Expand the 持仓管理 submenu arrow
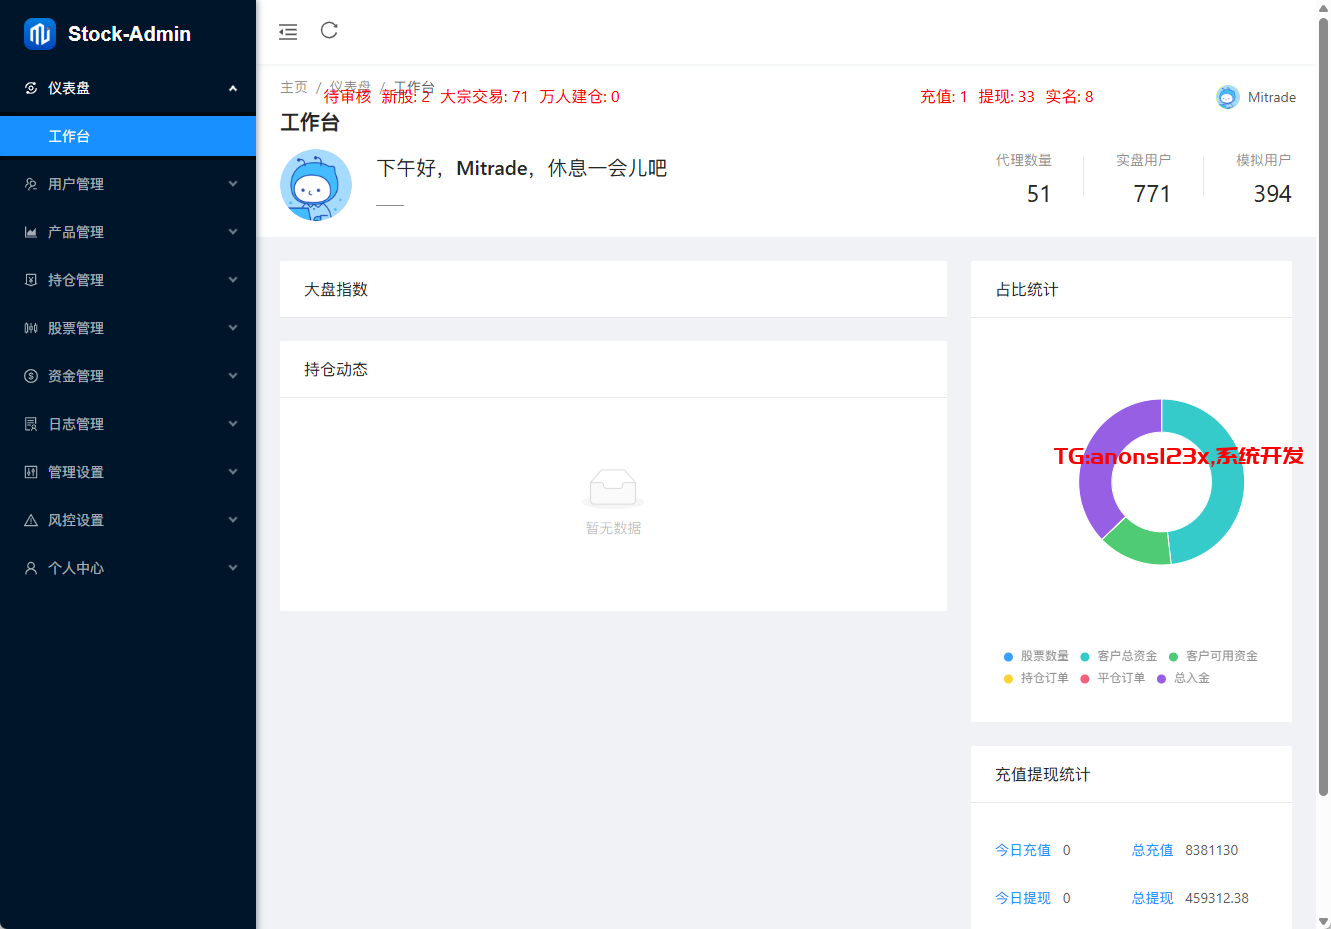The width and height of the screenshot is (1331, 929). point(233,280)
